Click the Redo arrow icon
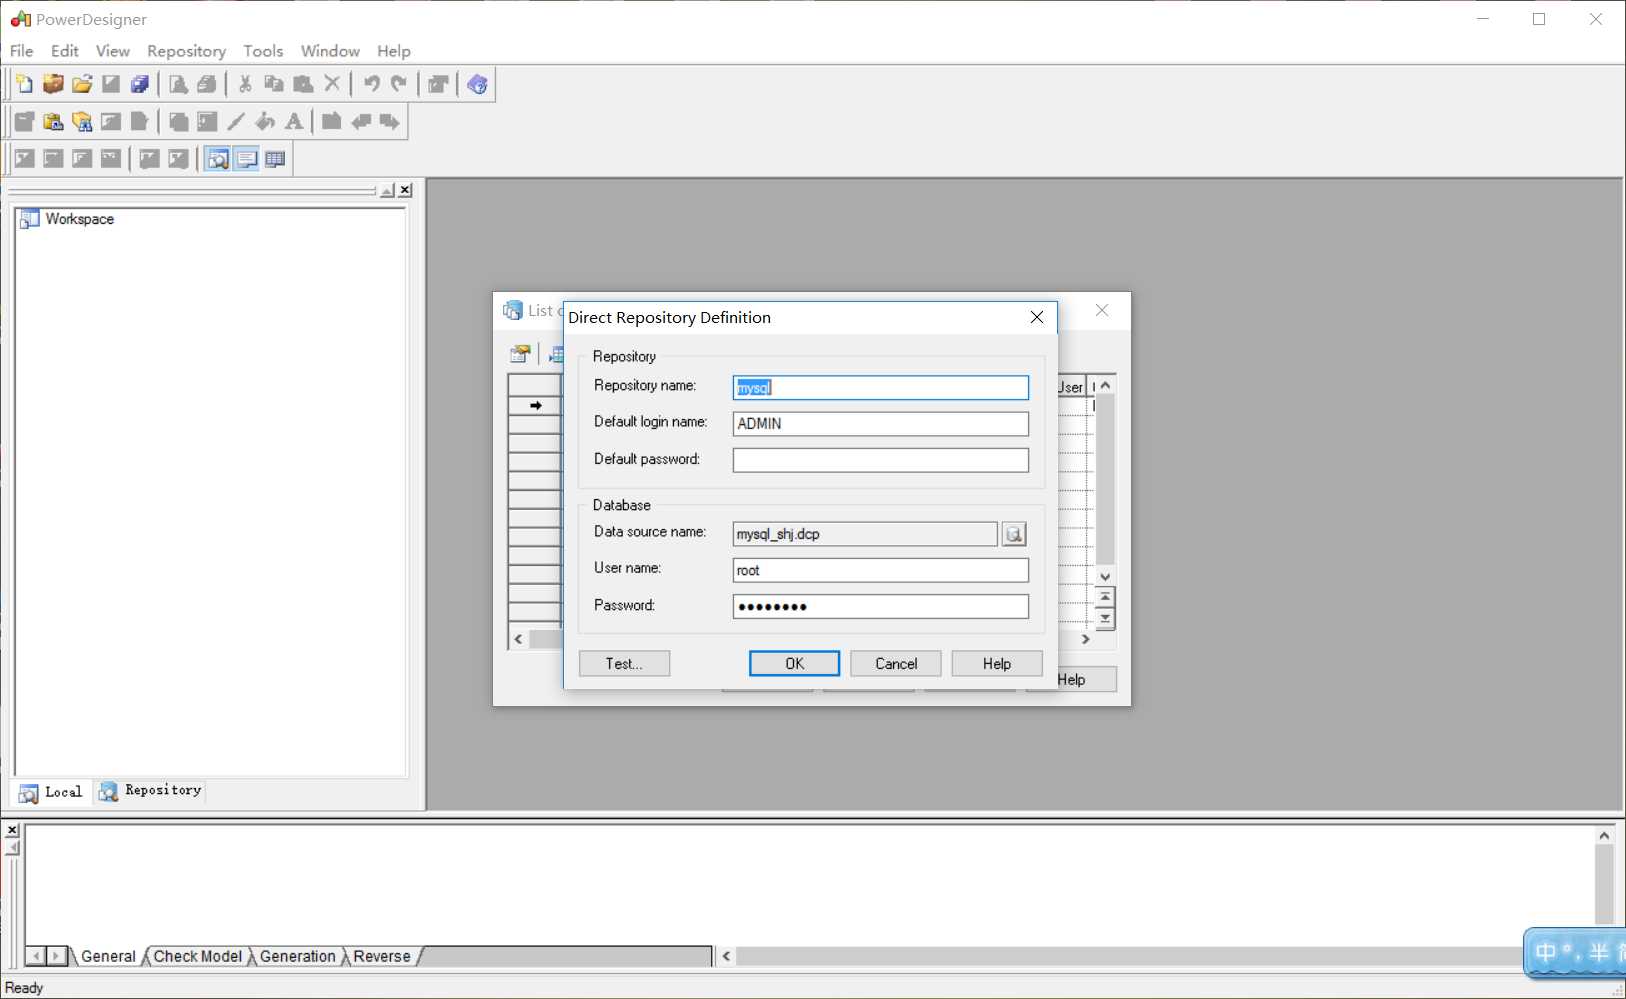 pos(400,84)
